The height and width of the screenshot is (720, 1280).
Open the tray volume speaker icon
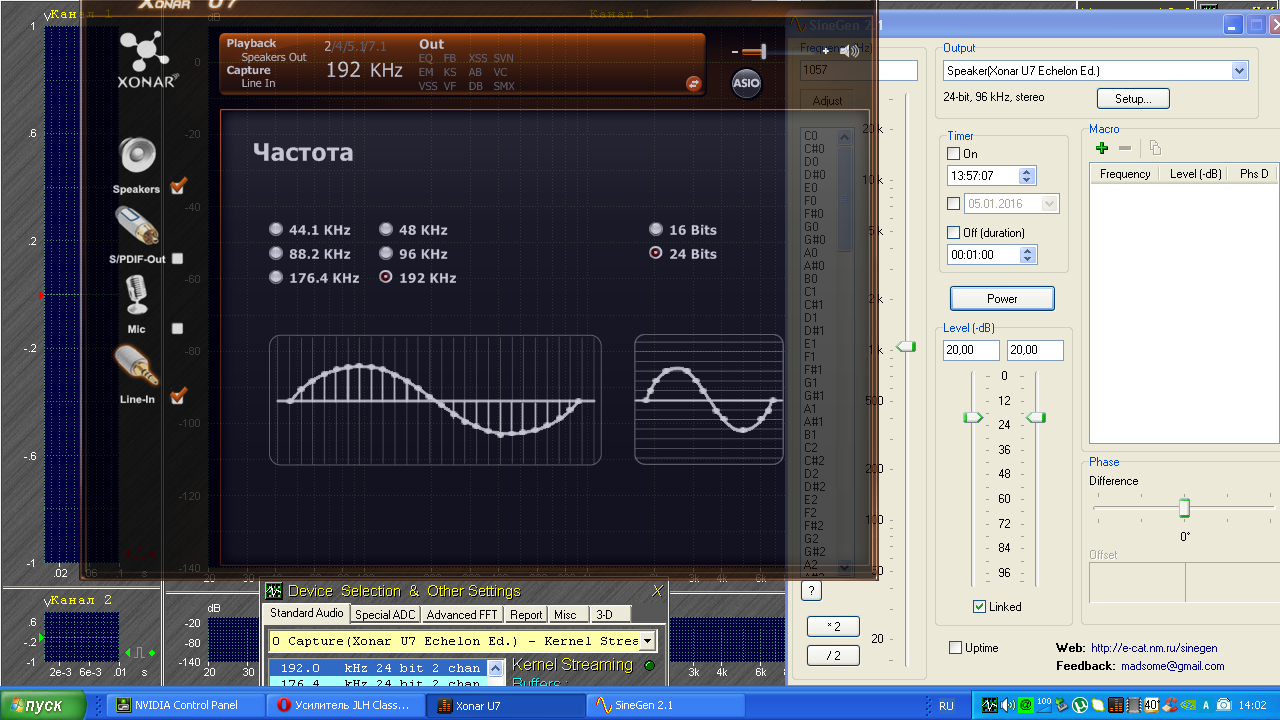click(x=1007, y=705)
